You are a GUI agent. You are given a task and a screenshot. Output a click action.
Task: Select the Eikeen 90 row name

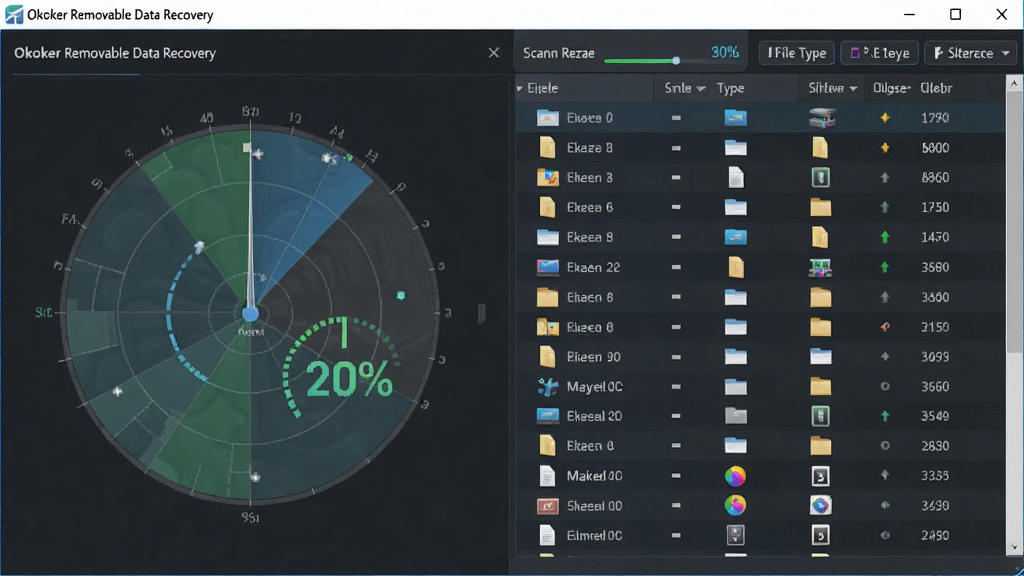pos(593,357)
